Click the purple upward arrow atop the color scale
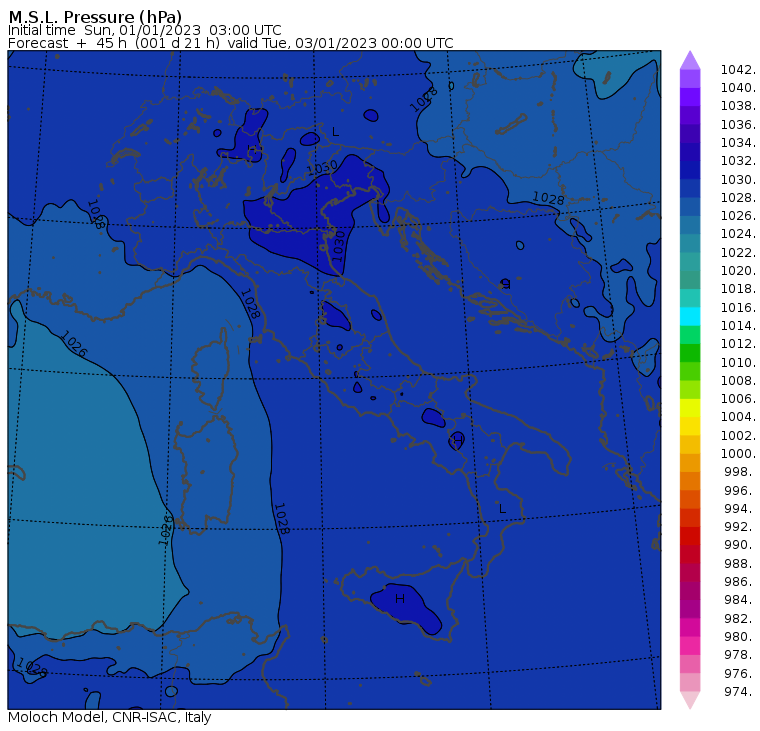Viewport: 760px width, 731px height. [x=690, y=60]
